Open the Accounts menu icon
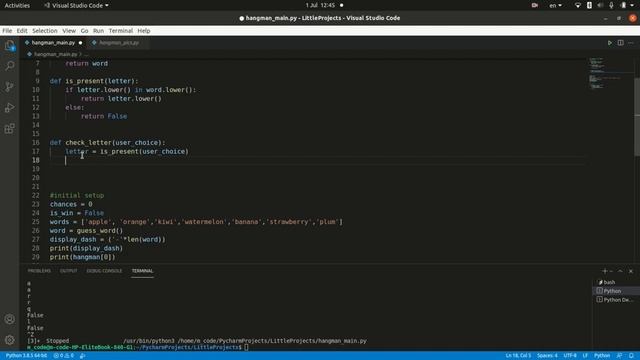This screenshot has height=360, width=640. [x=10, y=319]
